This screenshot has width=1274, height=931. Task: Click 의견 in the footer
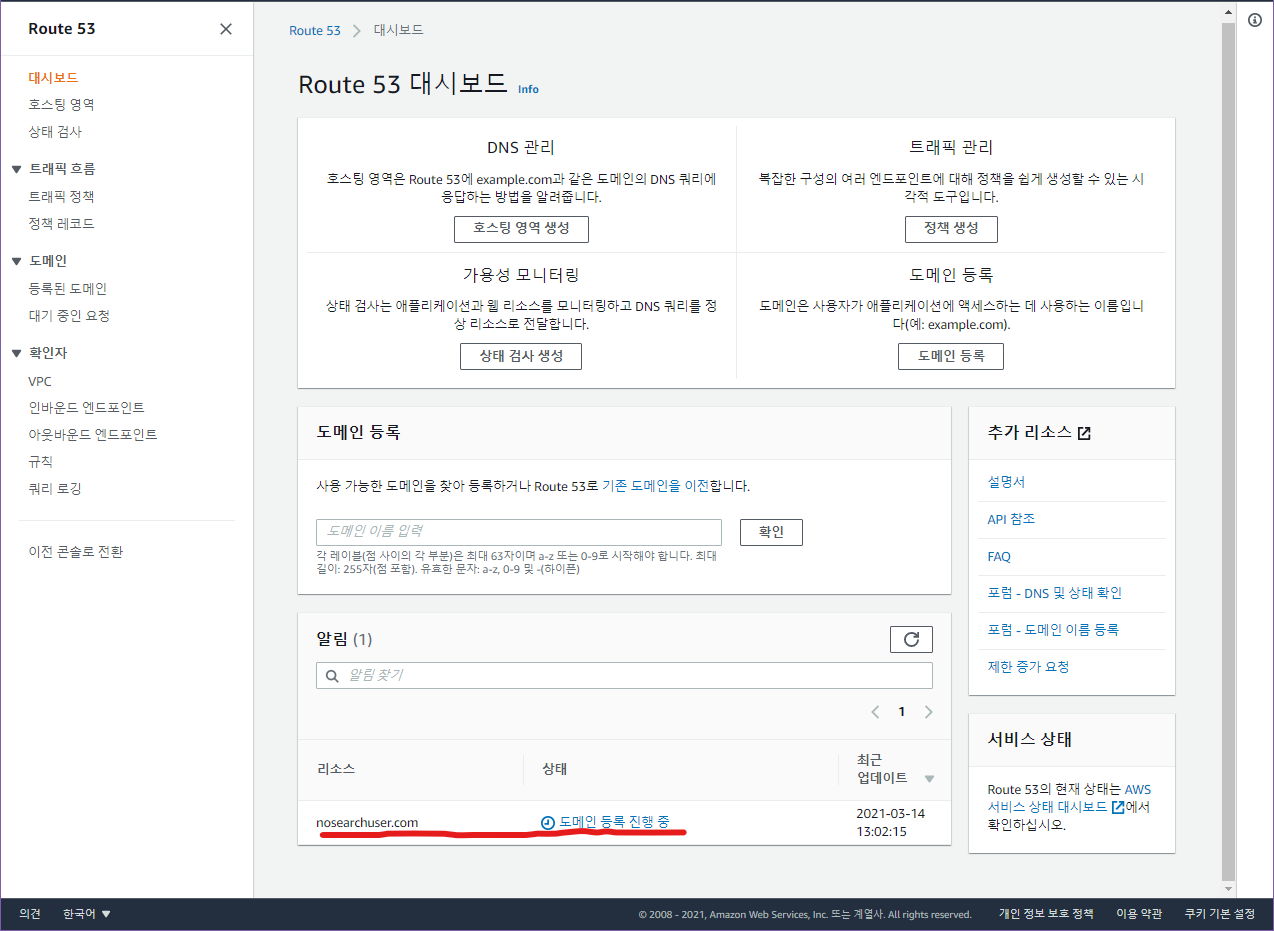(30, 914)
